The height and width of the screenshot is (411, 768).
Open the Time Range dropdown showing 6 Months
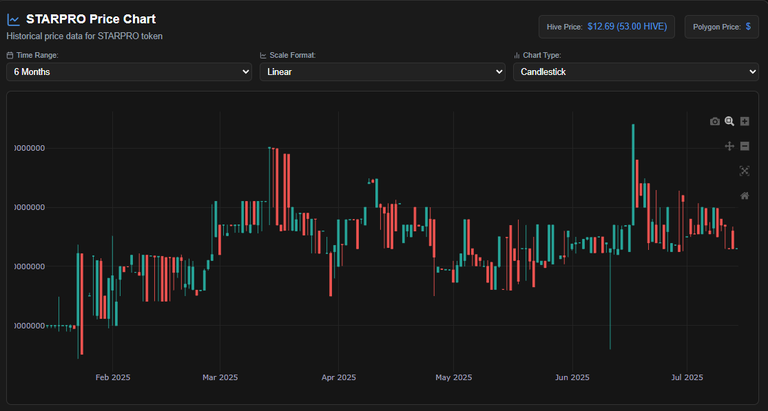click(x=129, y=72)
